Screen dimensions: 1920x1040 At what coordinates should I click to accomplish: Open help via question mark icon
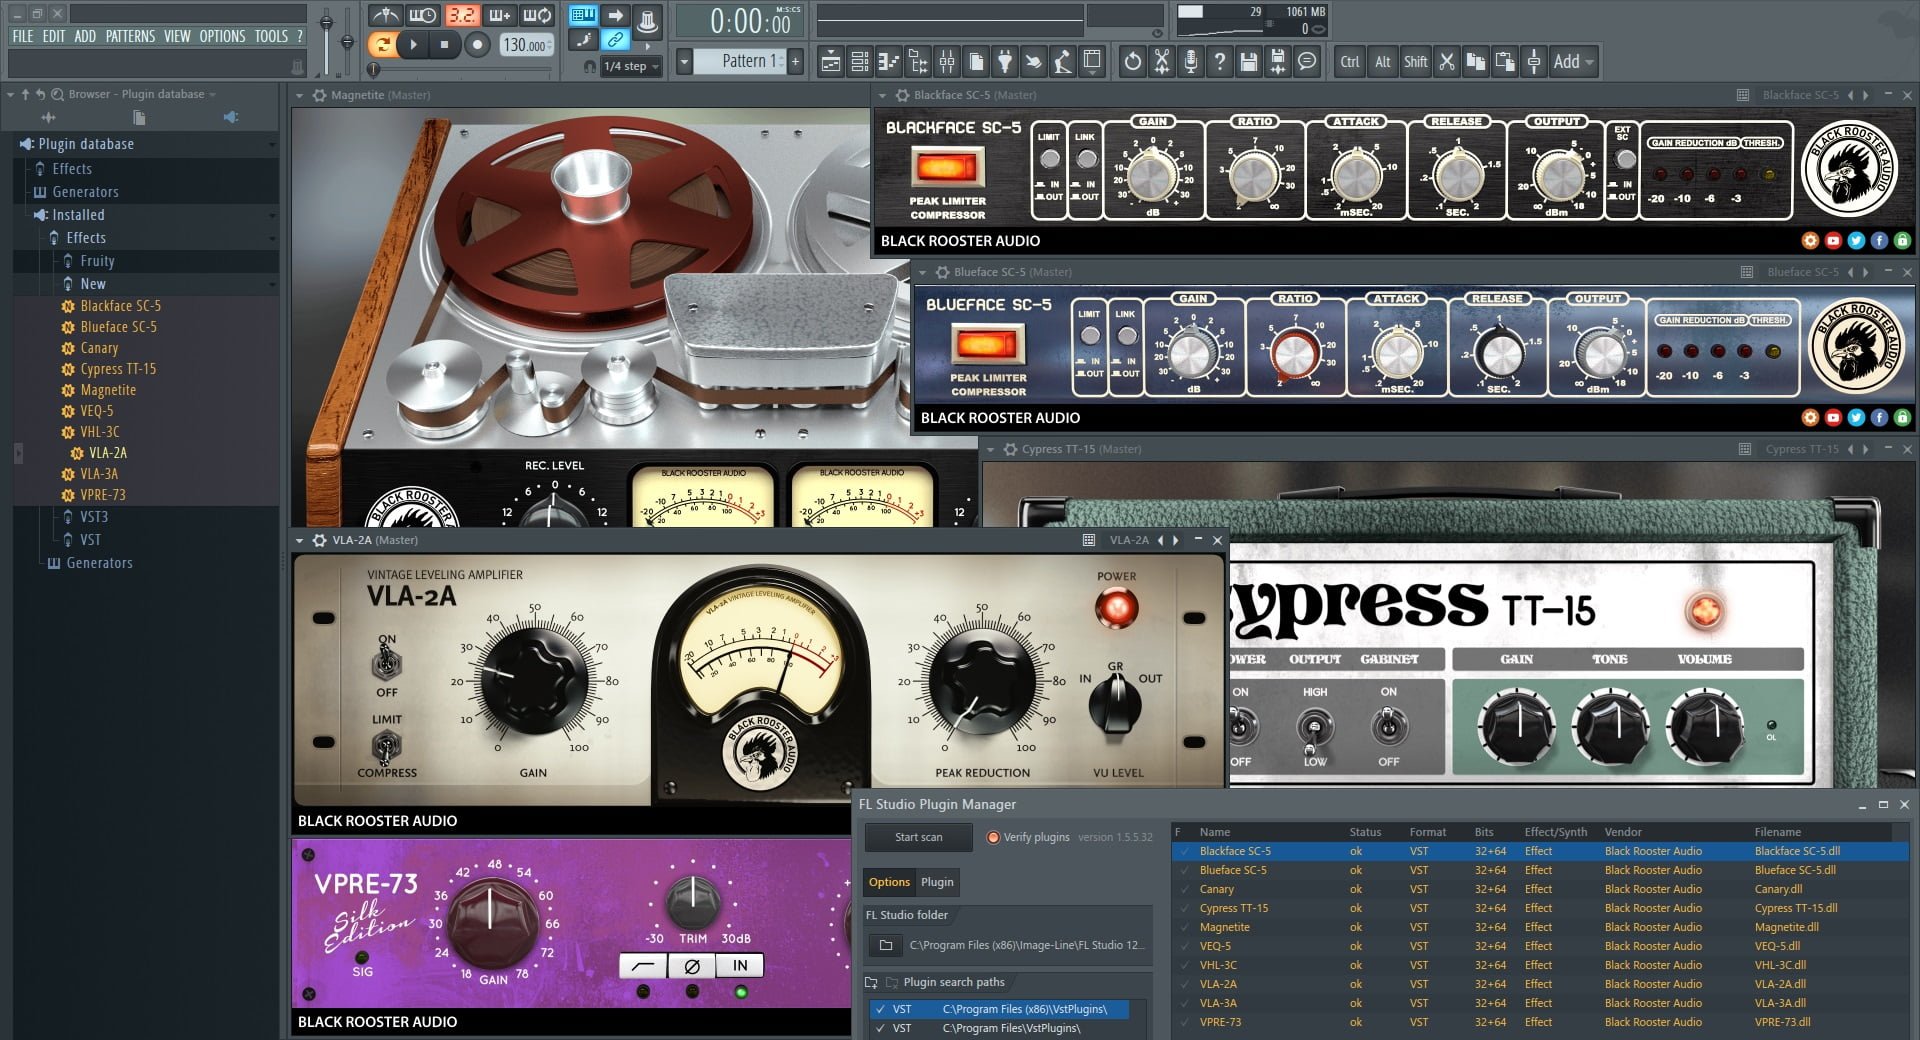(x=1219, y=62)
